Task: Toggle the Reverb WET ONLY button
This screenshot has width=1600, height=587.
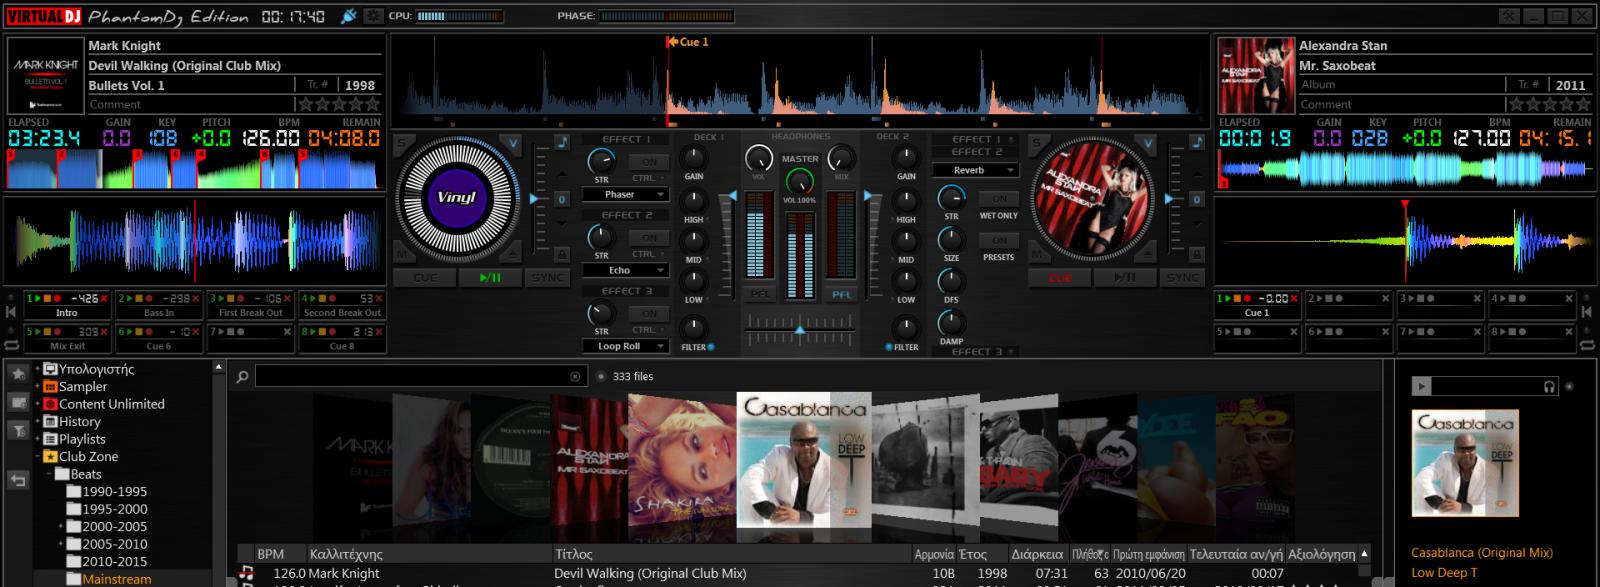Action: click(999, 199)
